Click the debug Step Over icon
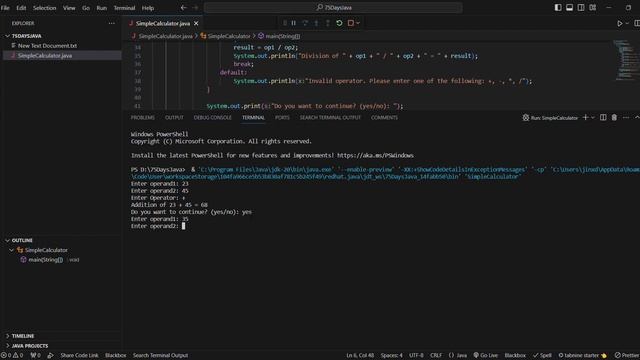This screenshot has width=640, height=360. click(305, 23)
